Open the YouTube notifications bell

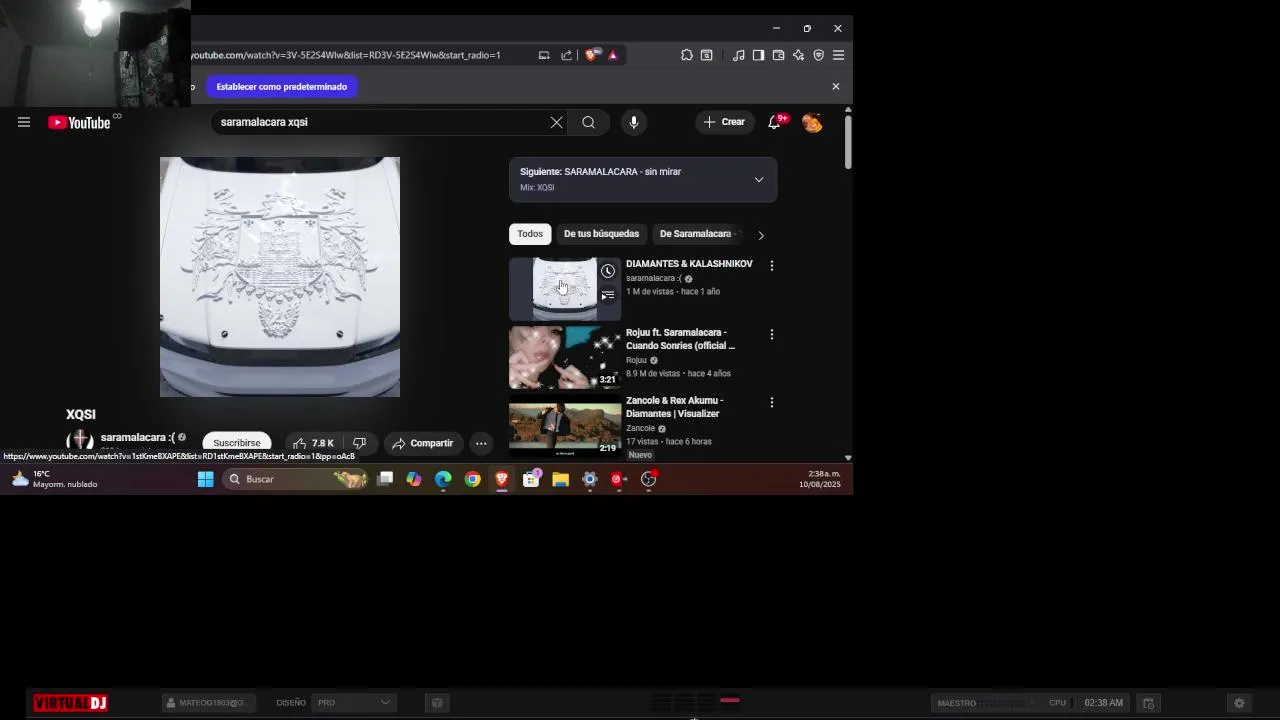tap(774, 122)
